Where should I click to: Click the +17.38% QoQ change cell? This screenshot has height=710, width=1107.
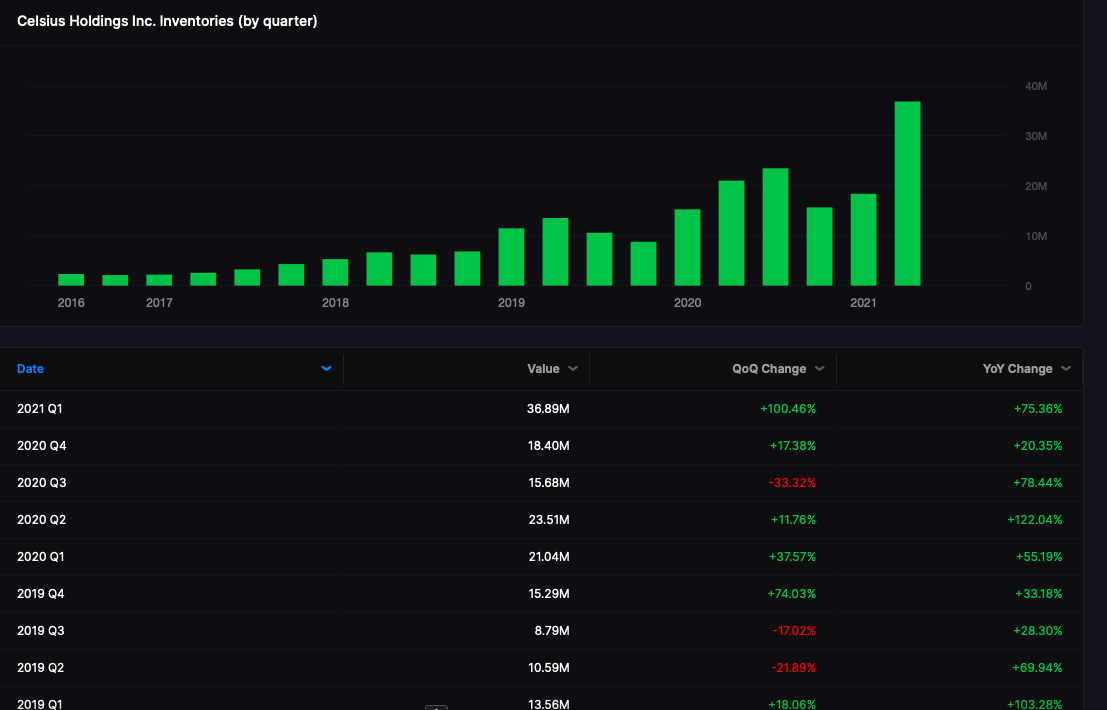[x=792, y=445]
